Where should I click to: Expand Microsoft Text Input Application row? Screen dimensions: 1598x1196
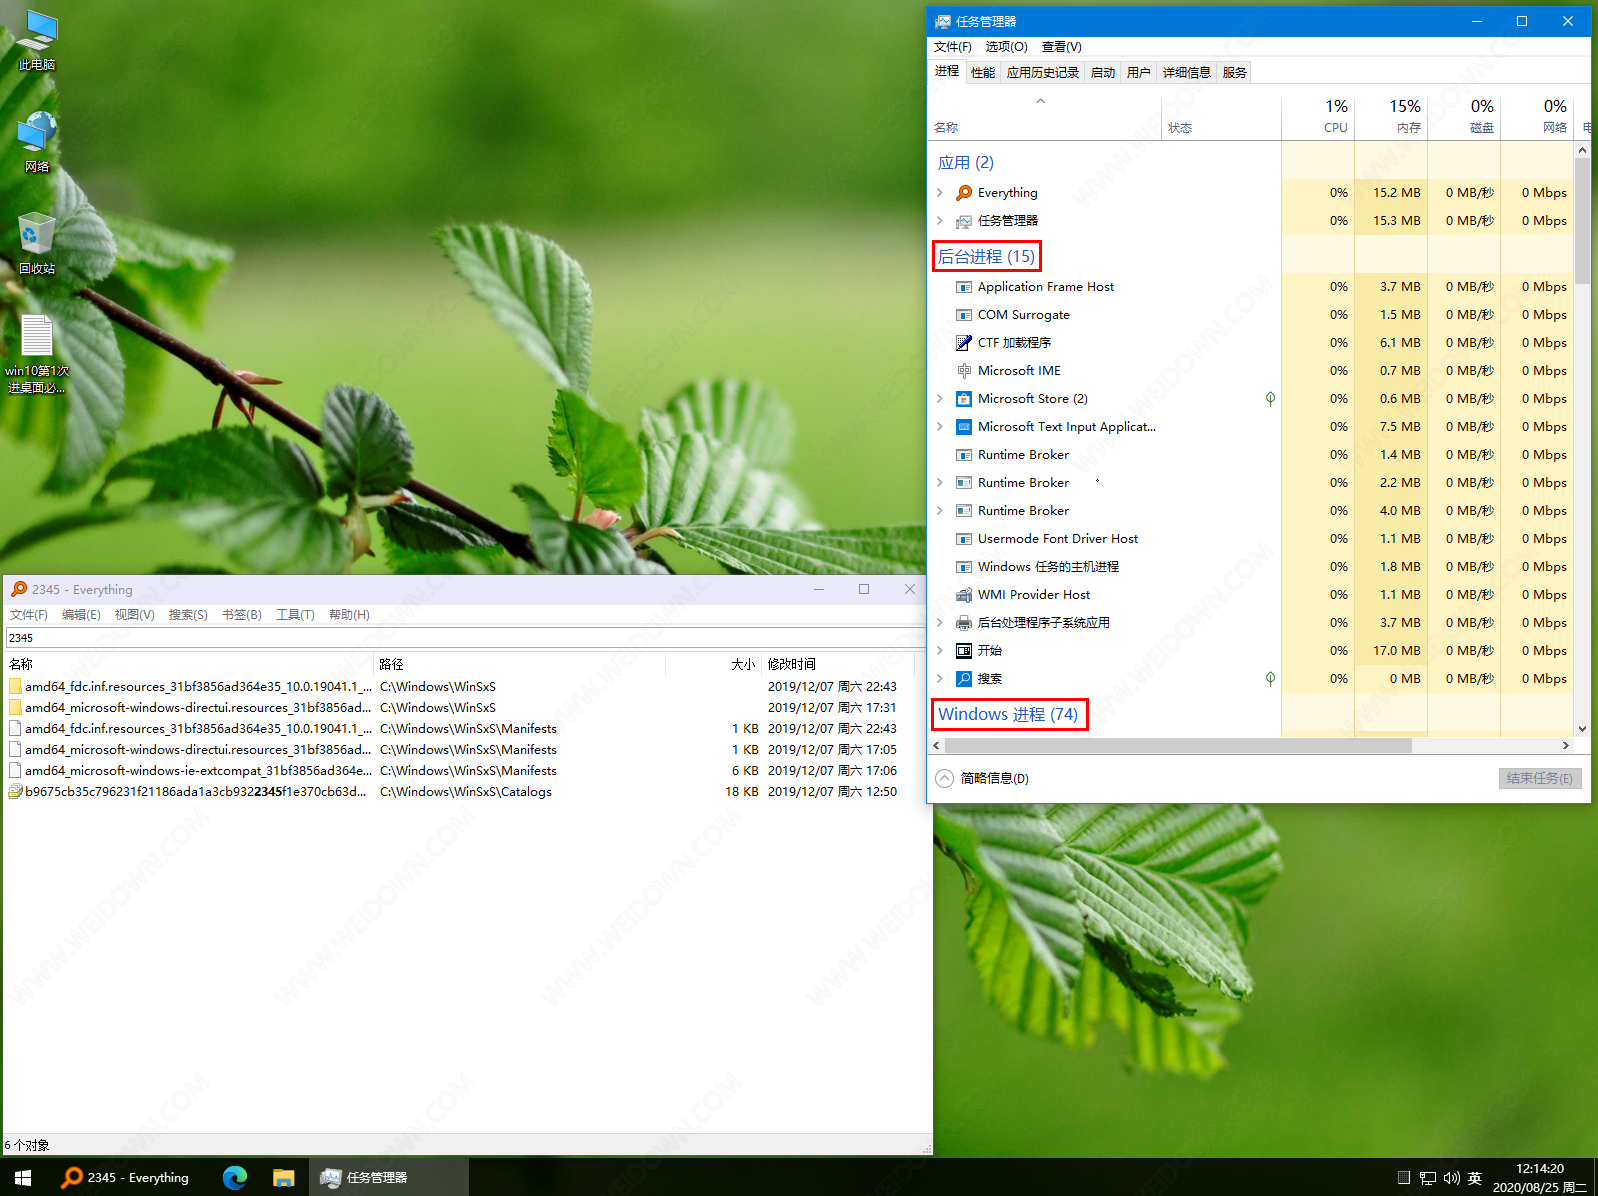940,427
